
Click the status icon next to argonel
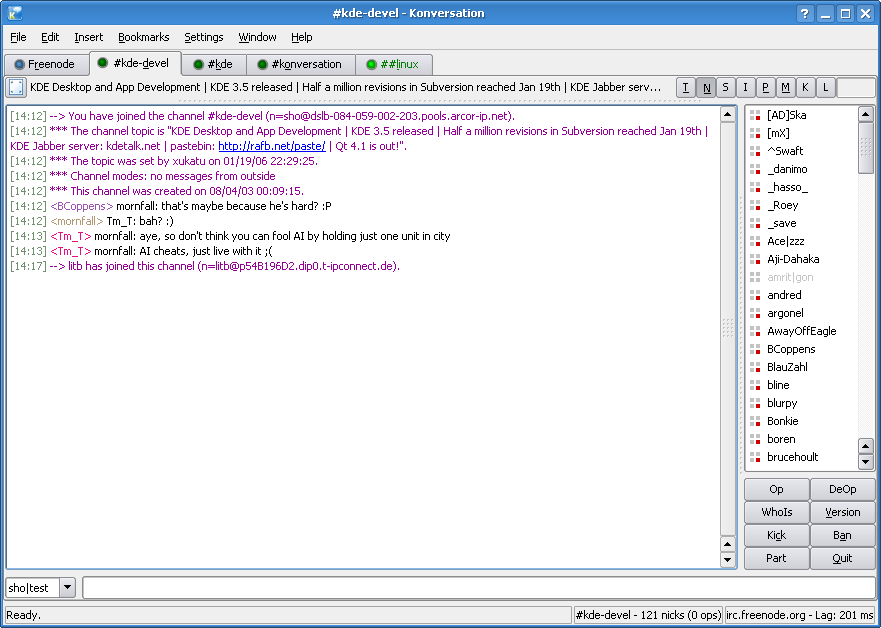[755, 313]
